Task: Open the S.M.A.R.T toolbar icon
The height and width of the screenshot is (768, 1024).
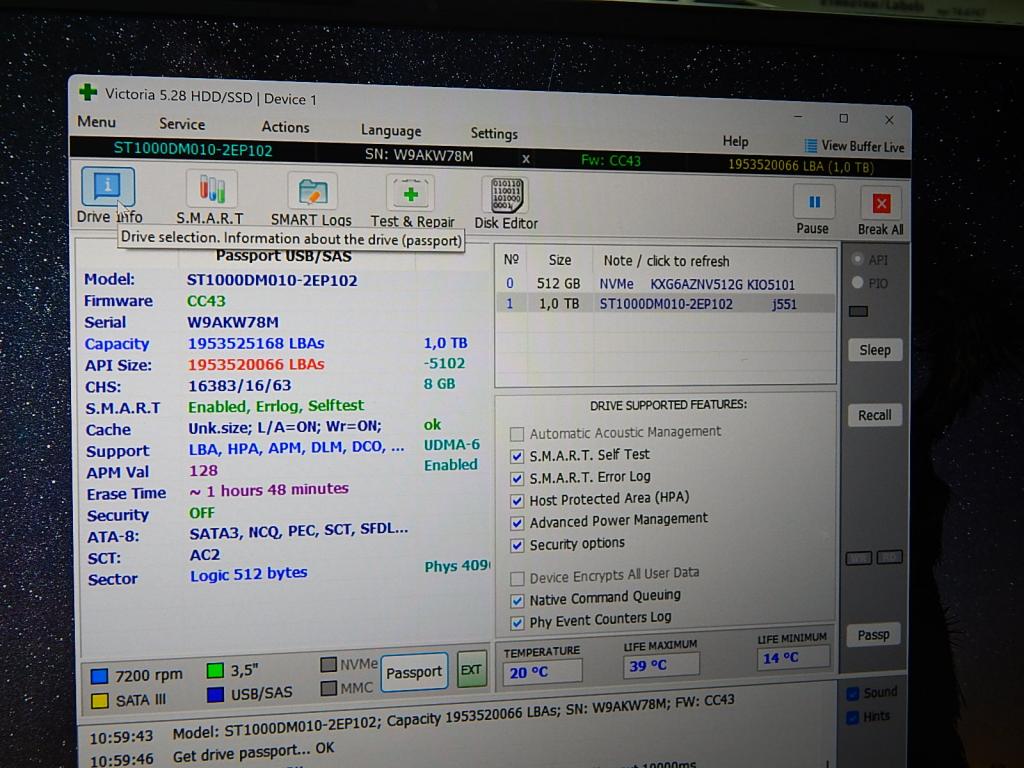Action: (x=211, y=189)
